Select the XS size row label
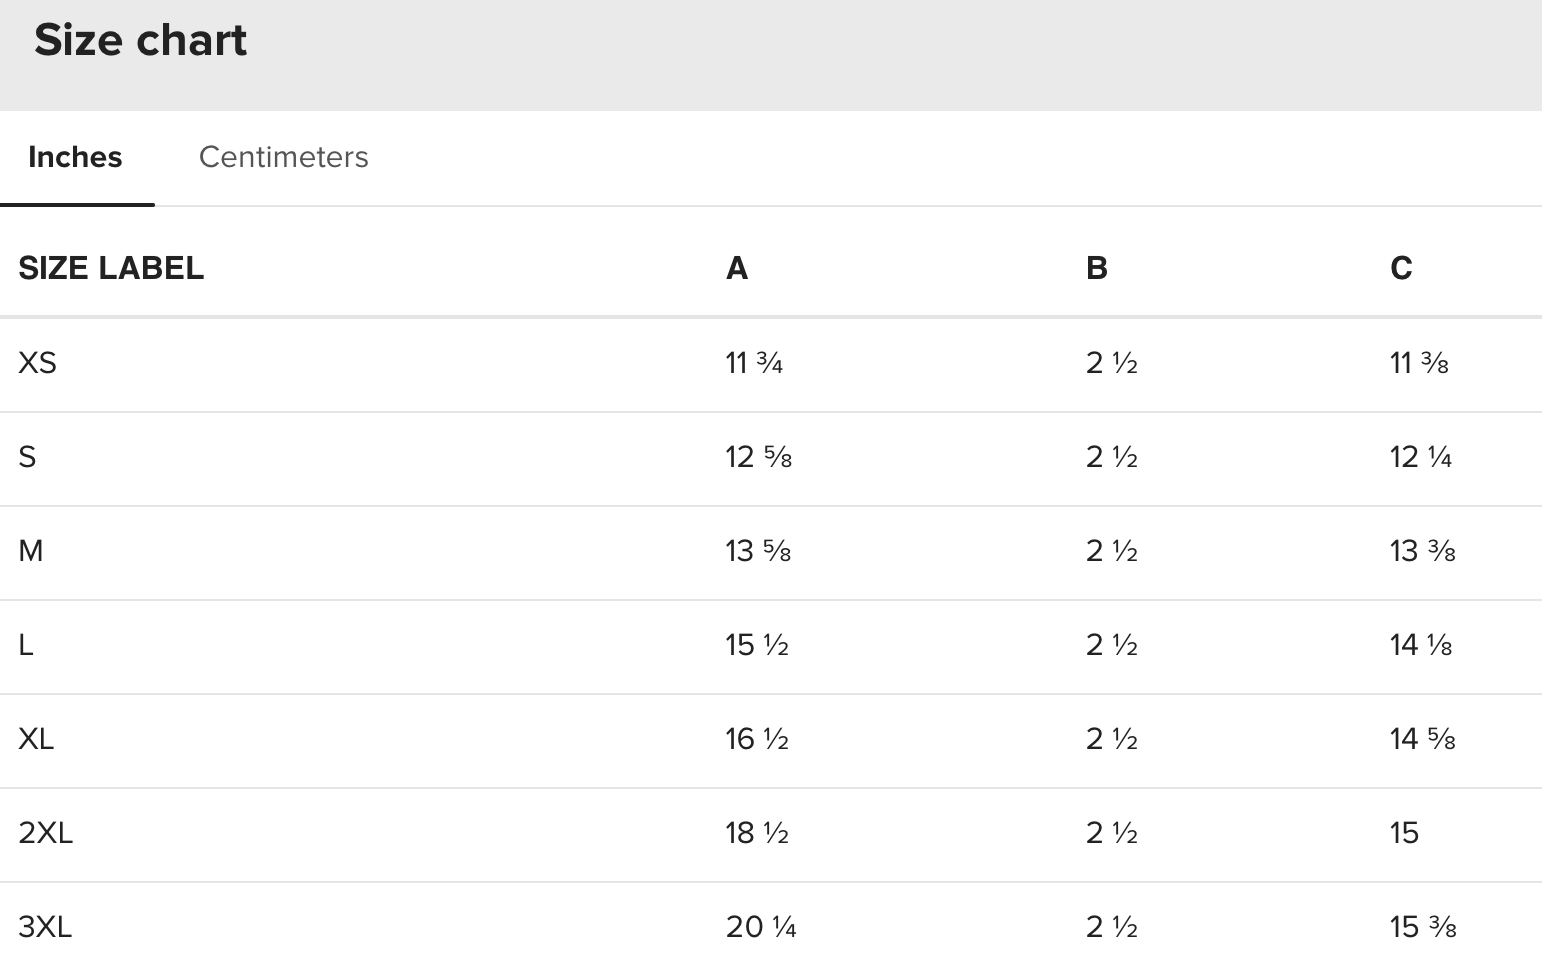The width and height of the screenshot is (1542, 974). pos(38,363)
